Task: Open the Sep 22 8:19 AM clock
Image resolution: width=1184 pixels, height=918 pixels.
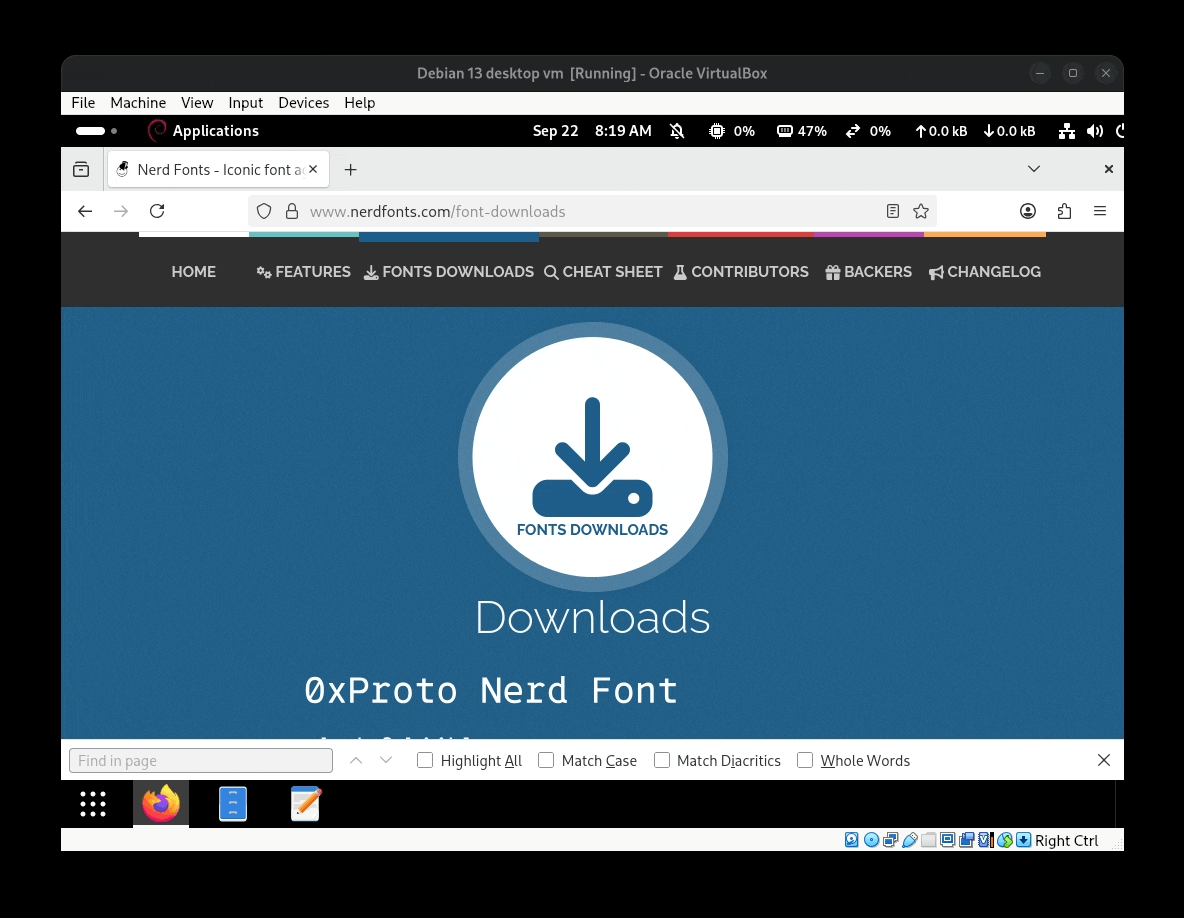Action: pos(592,131)
